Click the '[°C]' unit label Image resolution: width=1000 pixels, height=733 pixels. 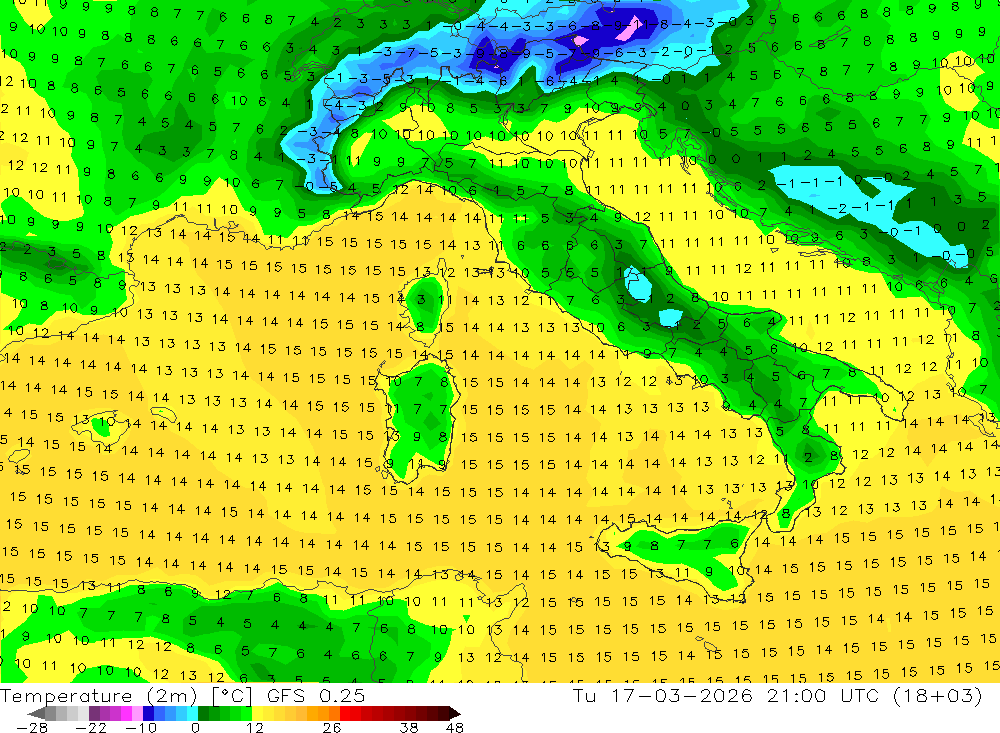pyautogui.click(x=232, y=696)
